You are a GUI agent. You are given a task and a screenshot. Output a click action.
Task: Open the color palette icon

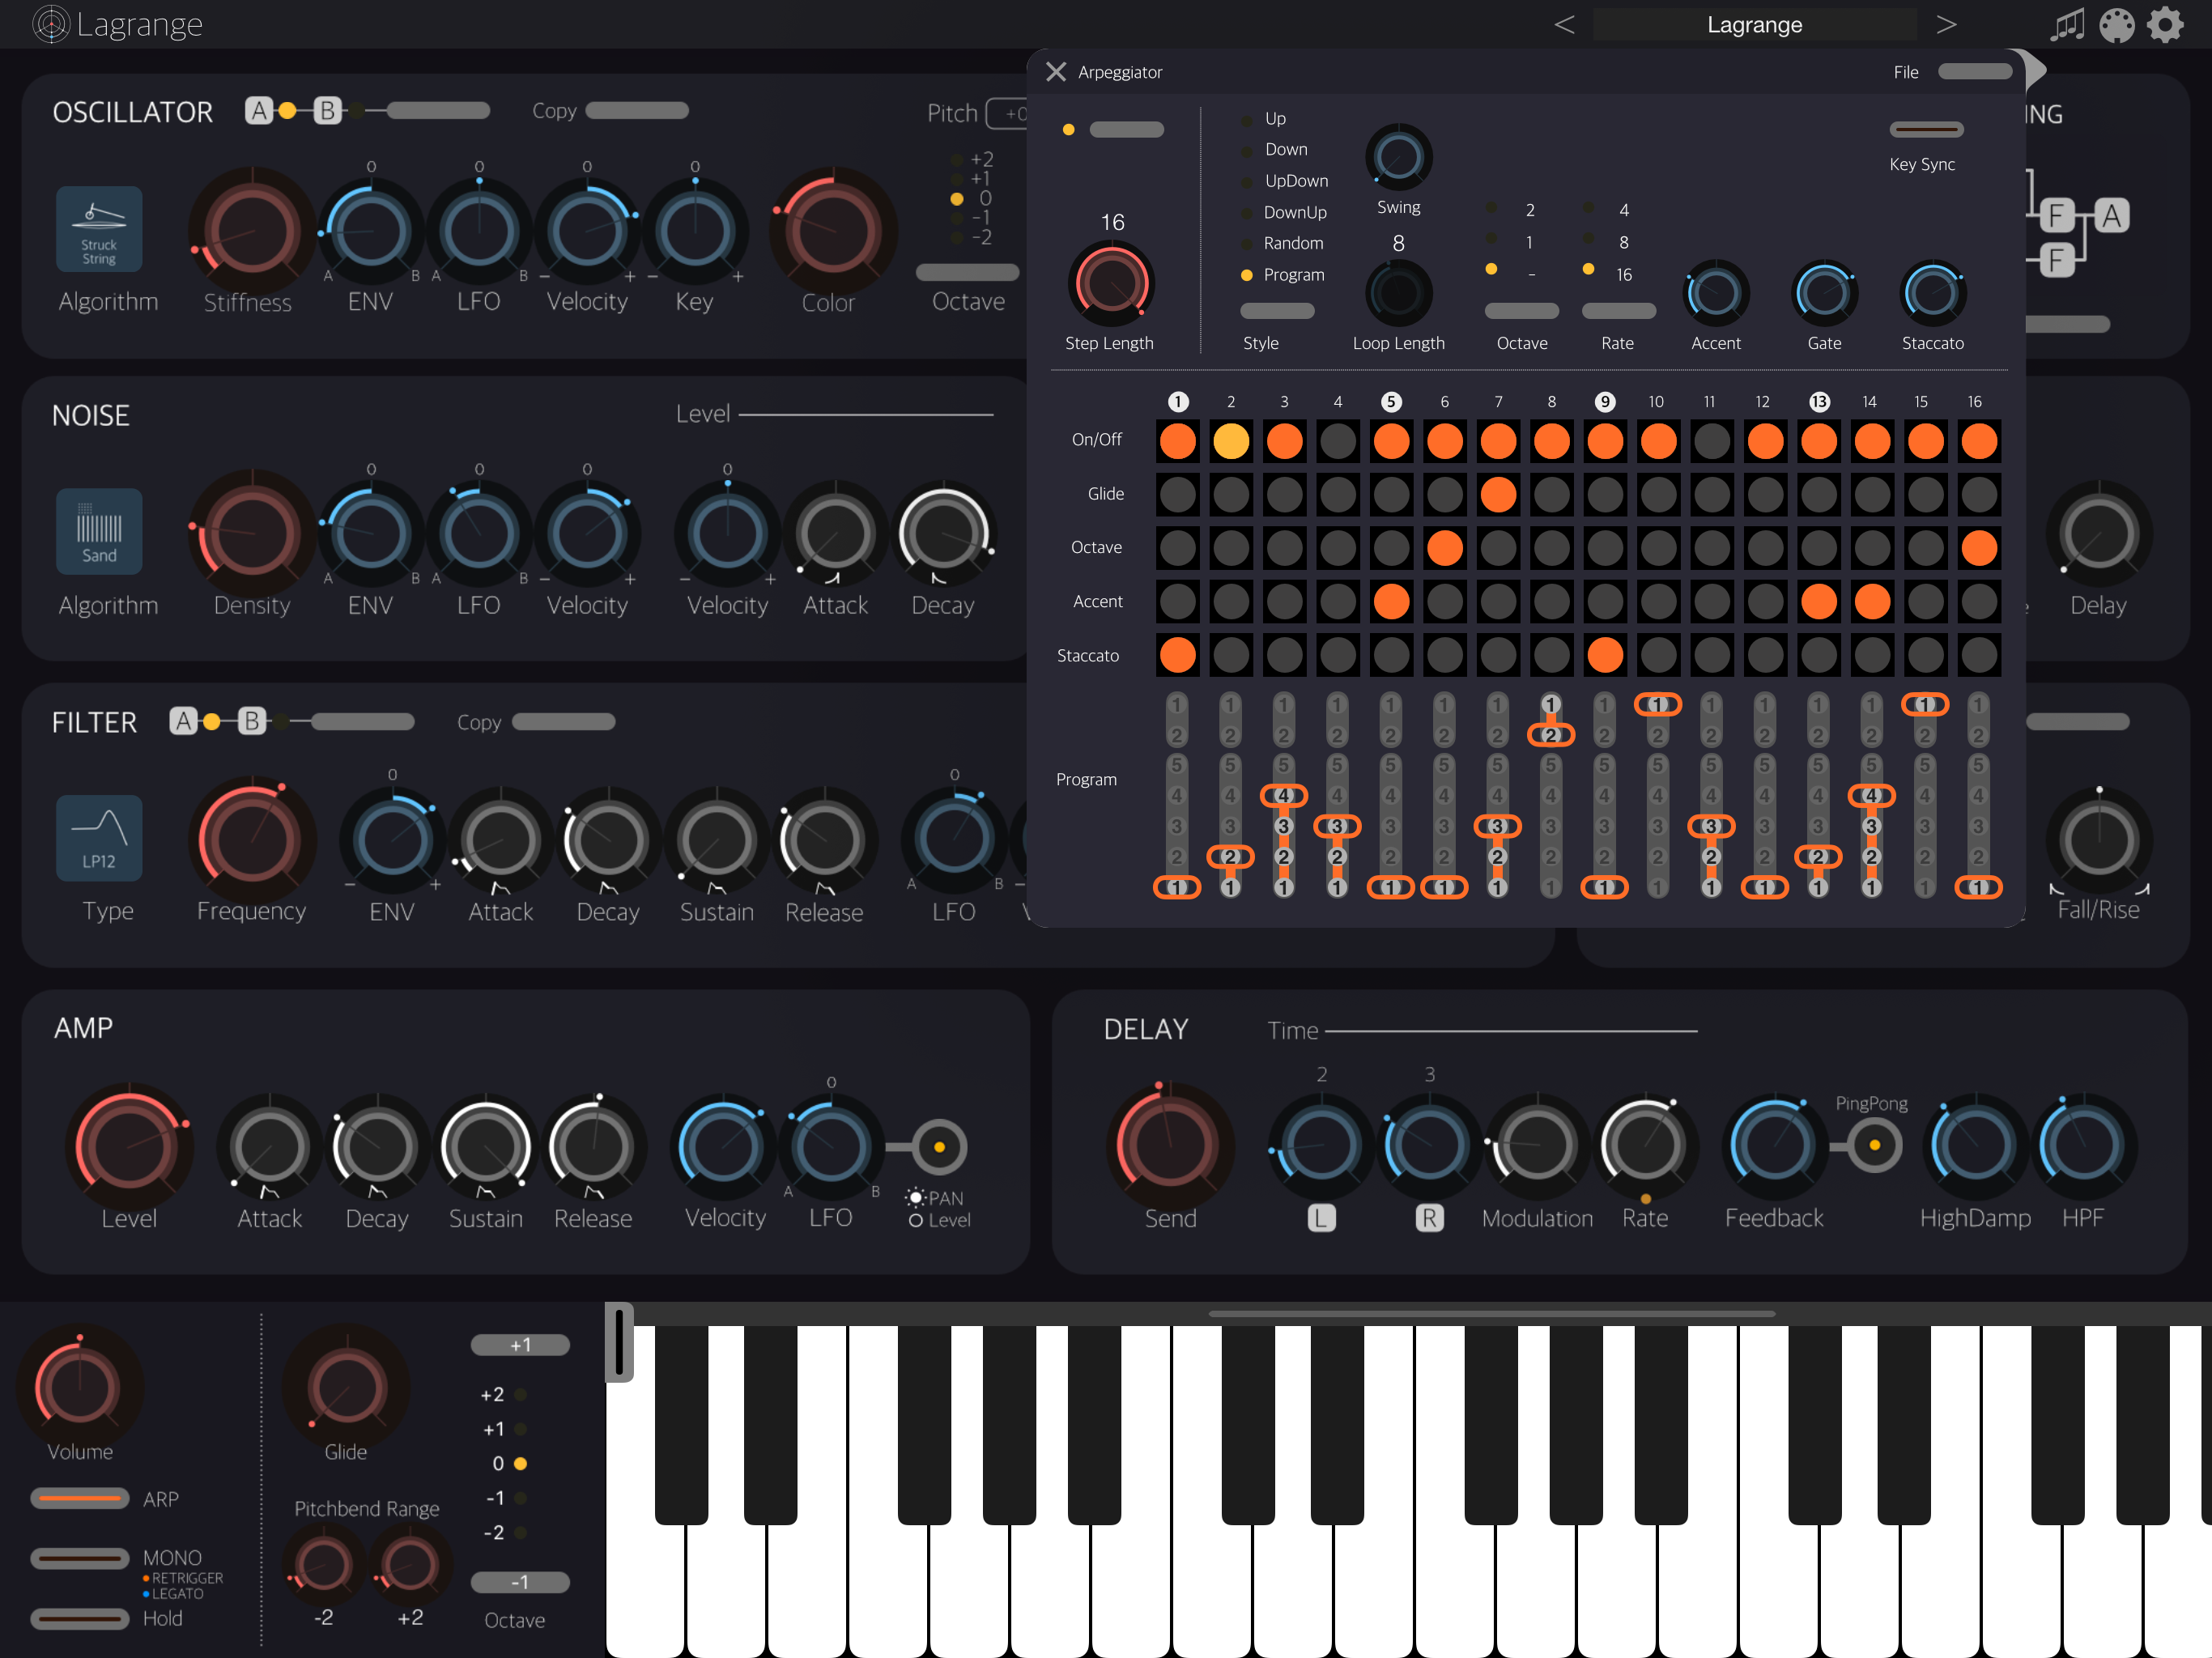[x=2116, y=25]
